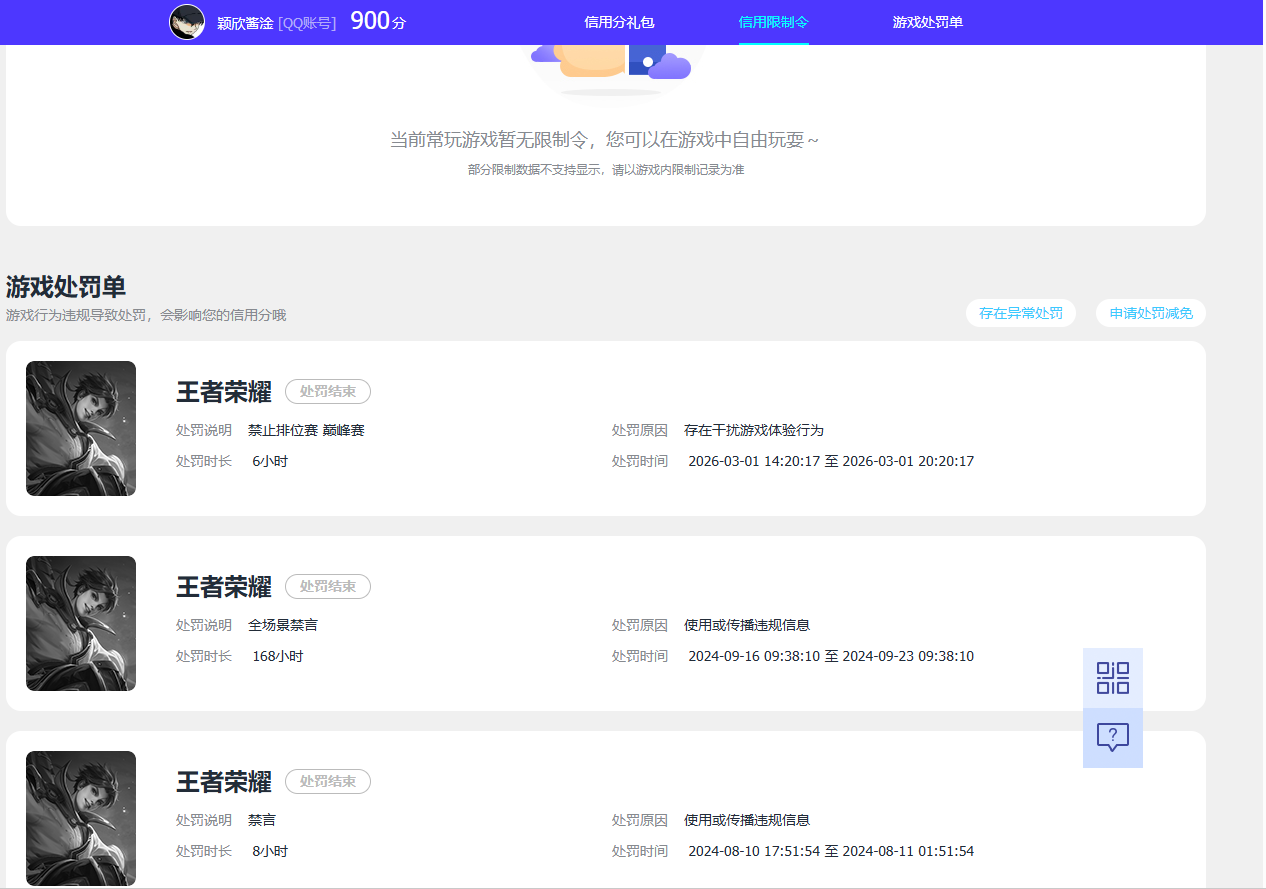Click 使用或传播违规信息 in 8小时 card
1266x889 pixels.
point(747,820)
